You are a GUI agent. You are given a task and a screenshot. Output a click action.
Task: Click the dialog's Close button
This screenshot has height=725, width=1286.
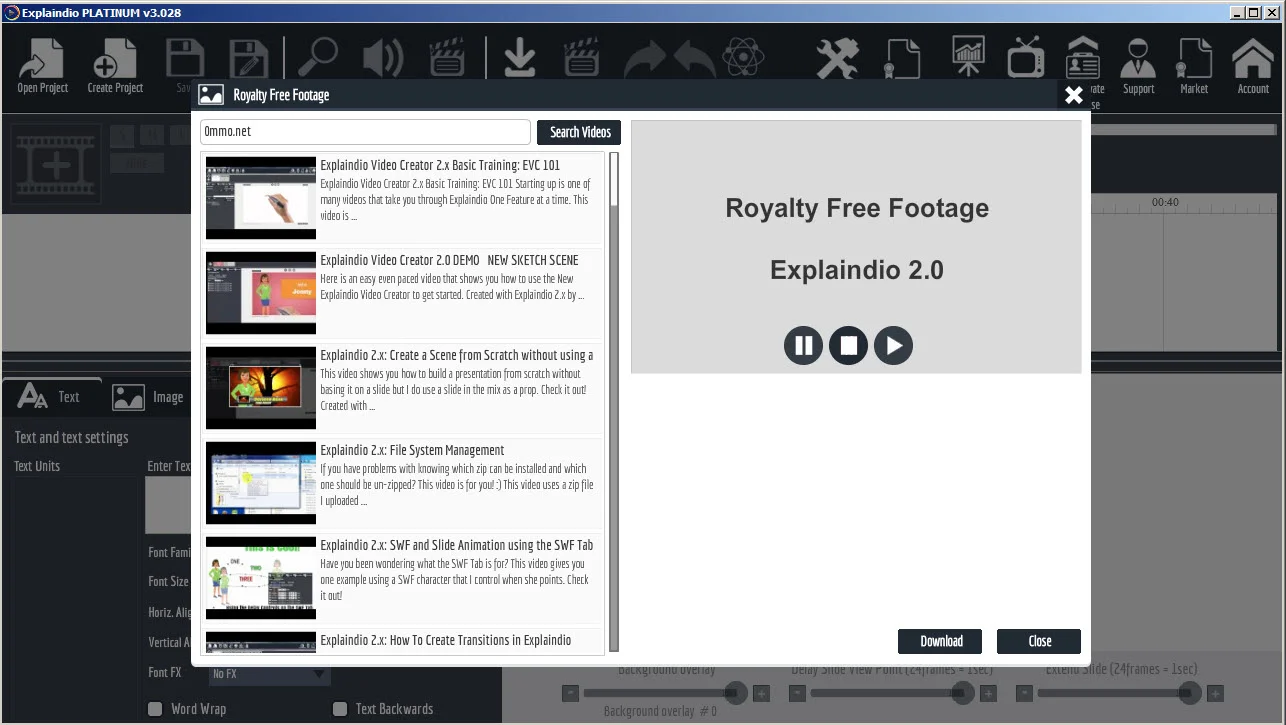(x=1039, y=641)
